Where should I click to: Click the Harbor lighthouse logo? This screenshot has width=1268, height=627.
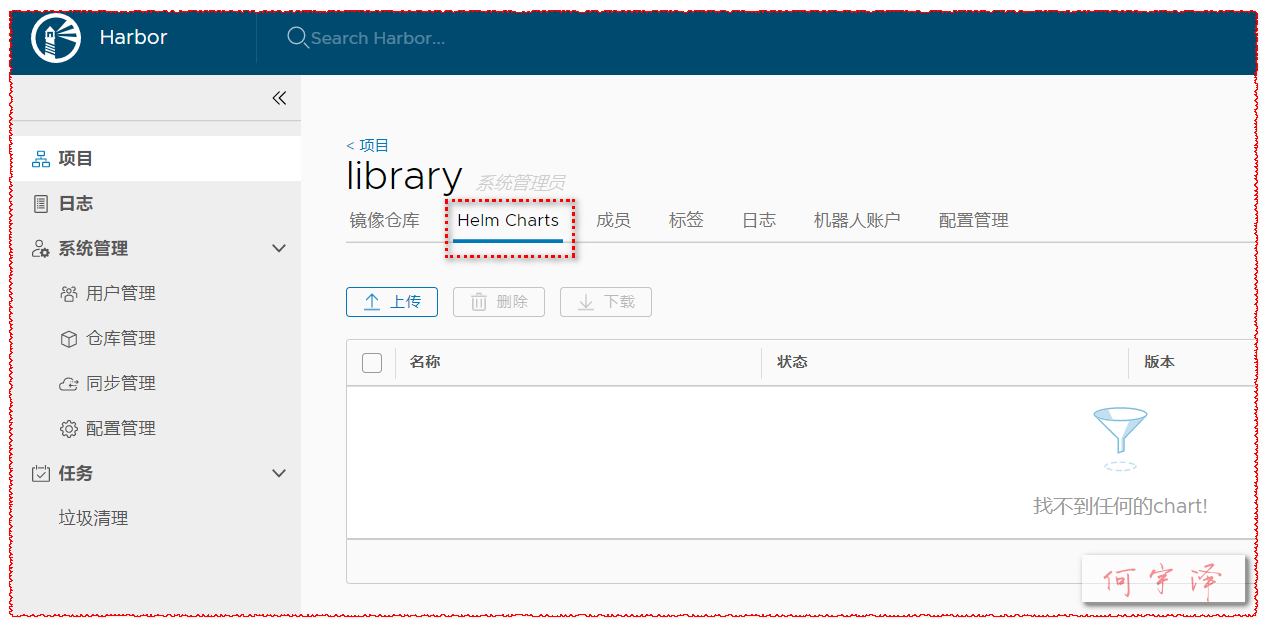(x=56, y=39)
